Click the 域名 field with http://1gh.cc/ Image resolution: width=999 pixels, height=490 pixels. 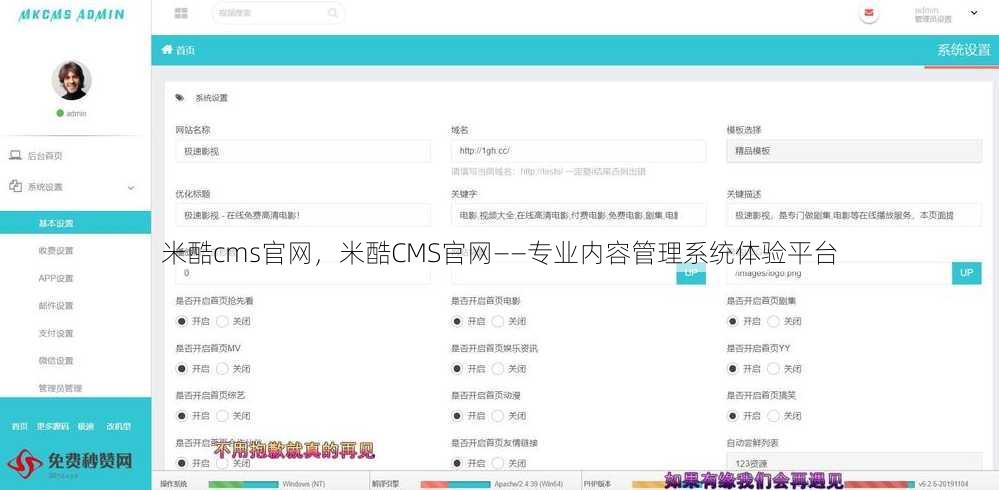[x=579, y=151]
